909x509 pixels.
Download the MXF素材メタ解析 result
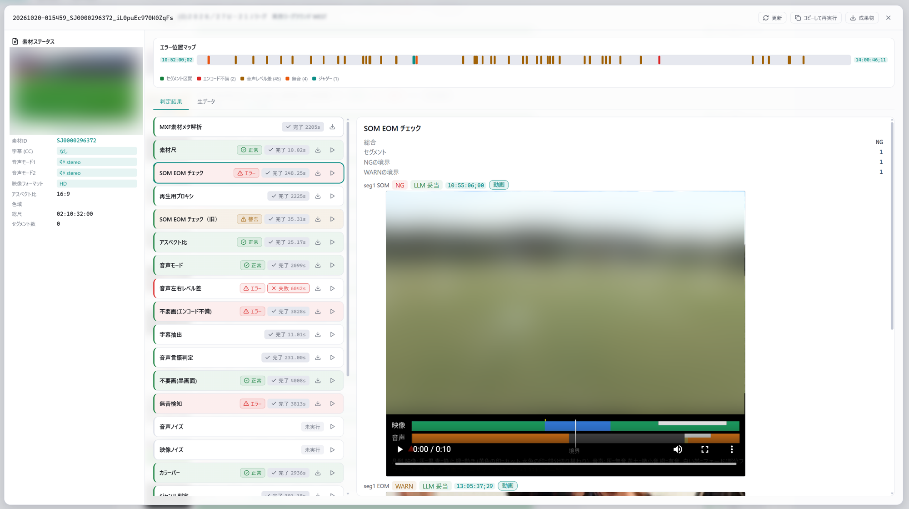click(x=333, y=127)
